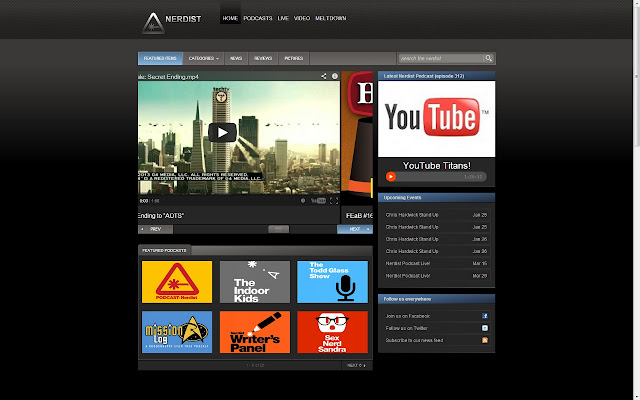Click the RSS feed icon
Viewport: 640px width, 400px height.
click(x=485, y=340)
